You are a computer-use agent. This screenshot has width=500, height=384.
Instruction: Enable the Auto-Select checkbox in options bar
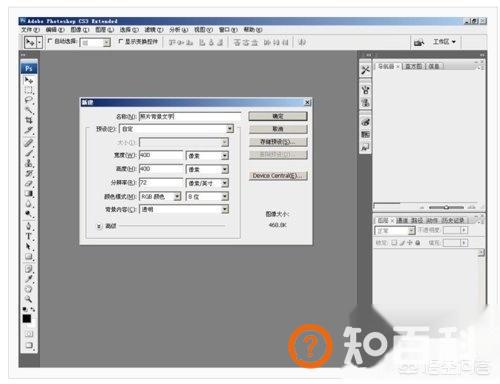[50, 41]
